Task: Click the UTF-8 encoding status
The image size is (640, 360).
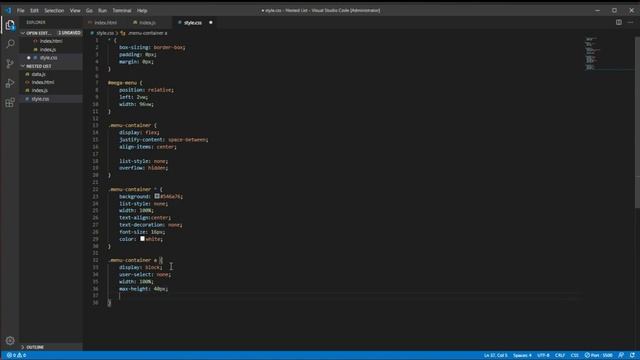Action: [x=543, y=355]
